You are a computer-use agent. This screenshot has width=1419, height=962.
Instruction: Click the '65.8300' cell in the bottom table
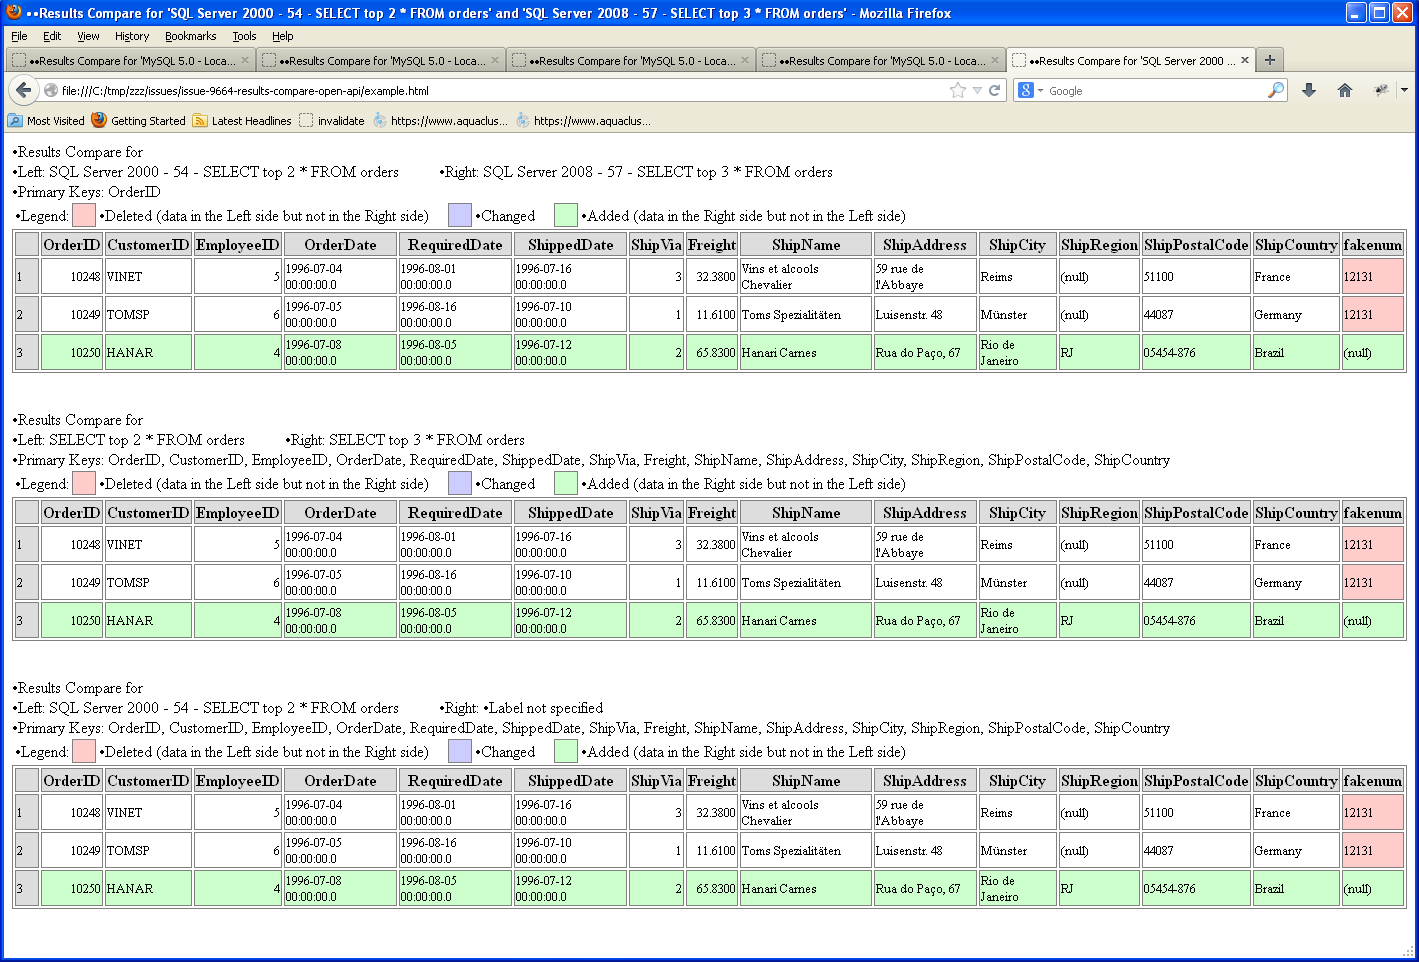(712, 889)
